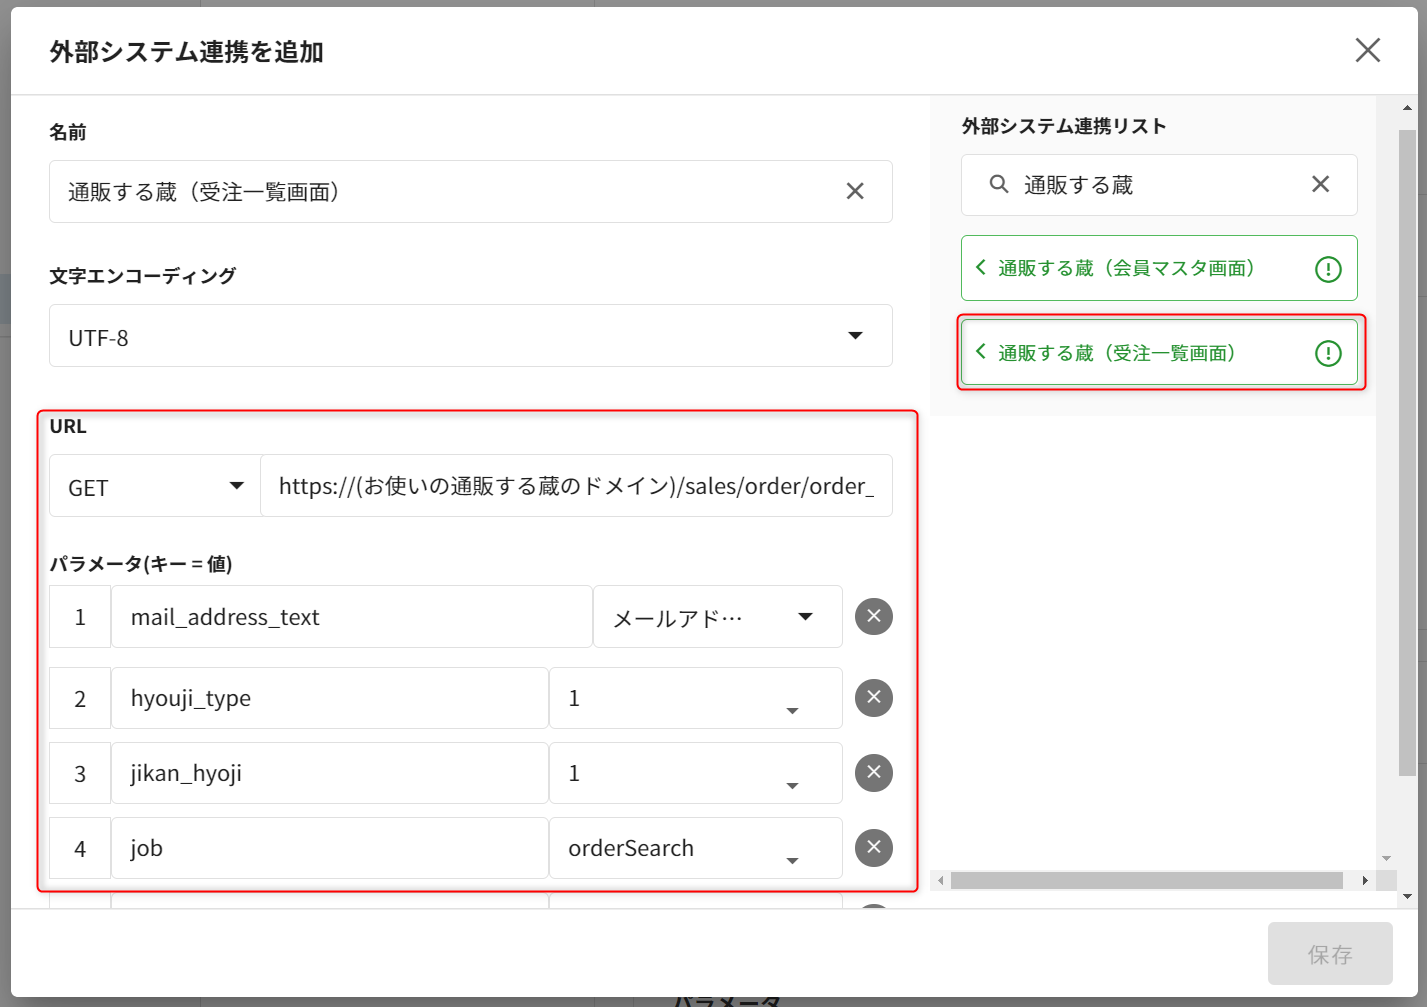Viewport: 1427px width, 1007px height.
Task: Close the 外部システム連携を追加 dialog
Action: point(1367,50)
